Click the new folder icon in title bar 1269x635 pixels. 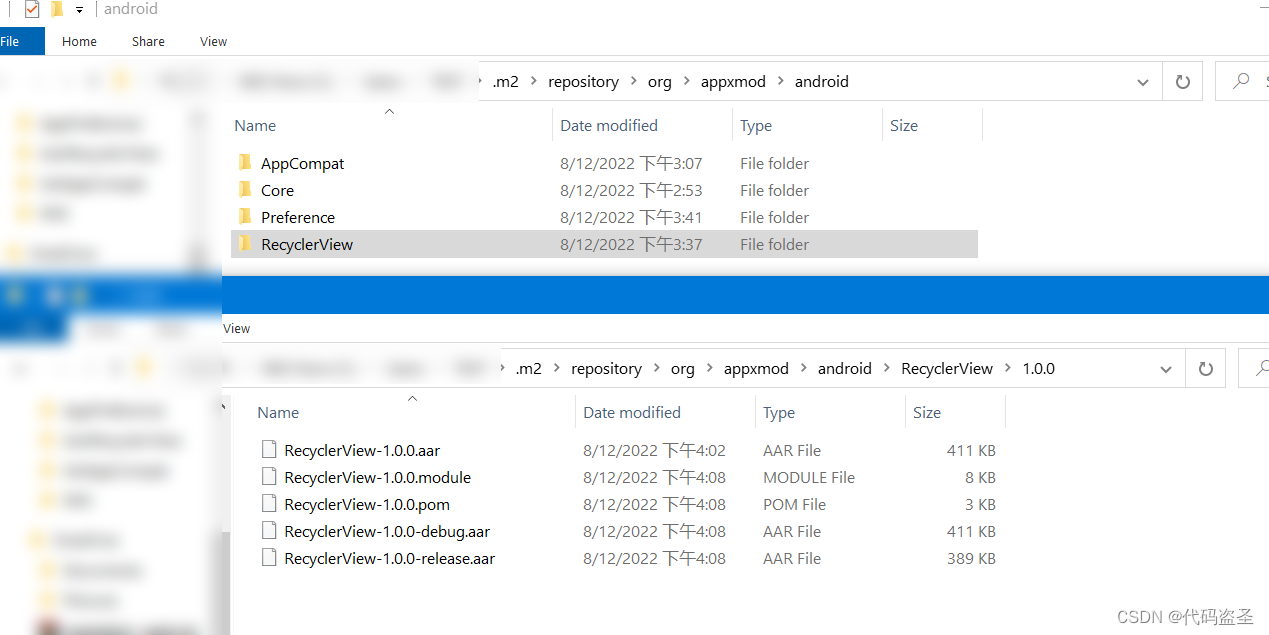(57, 9)
